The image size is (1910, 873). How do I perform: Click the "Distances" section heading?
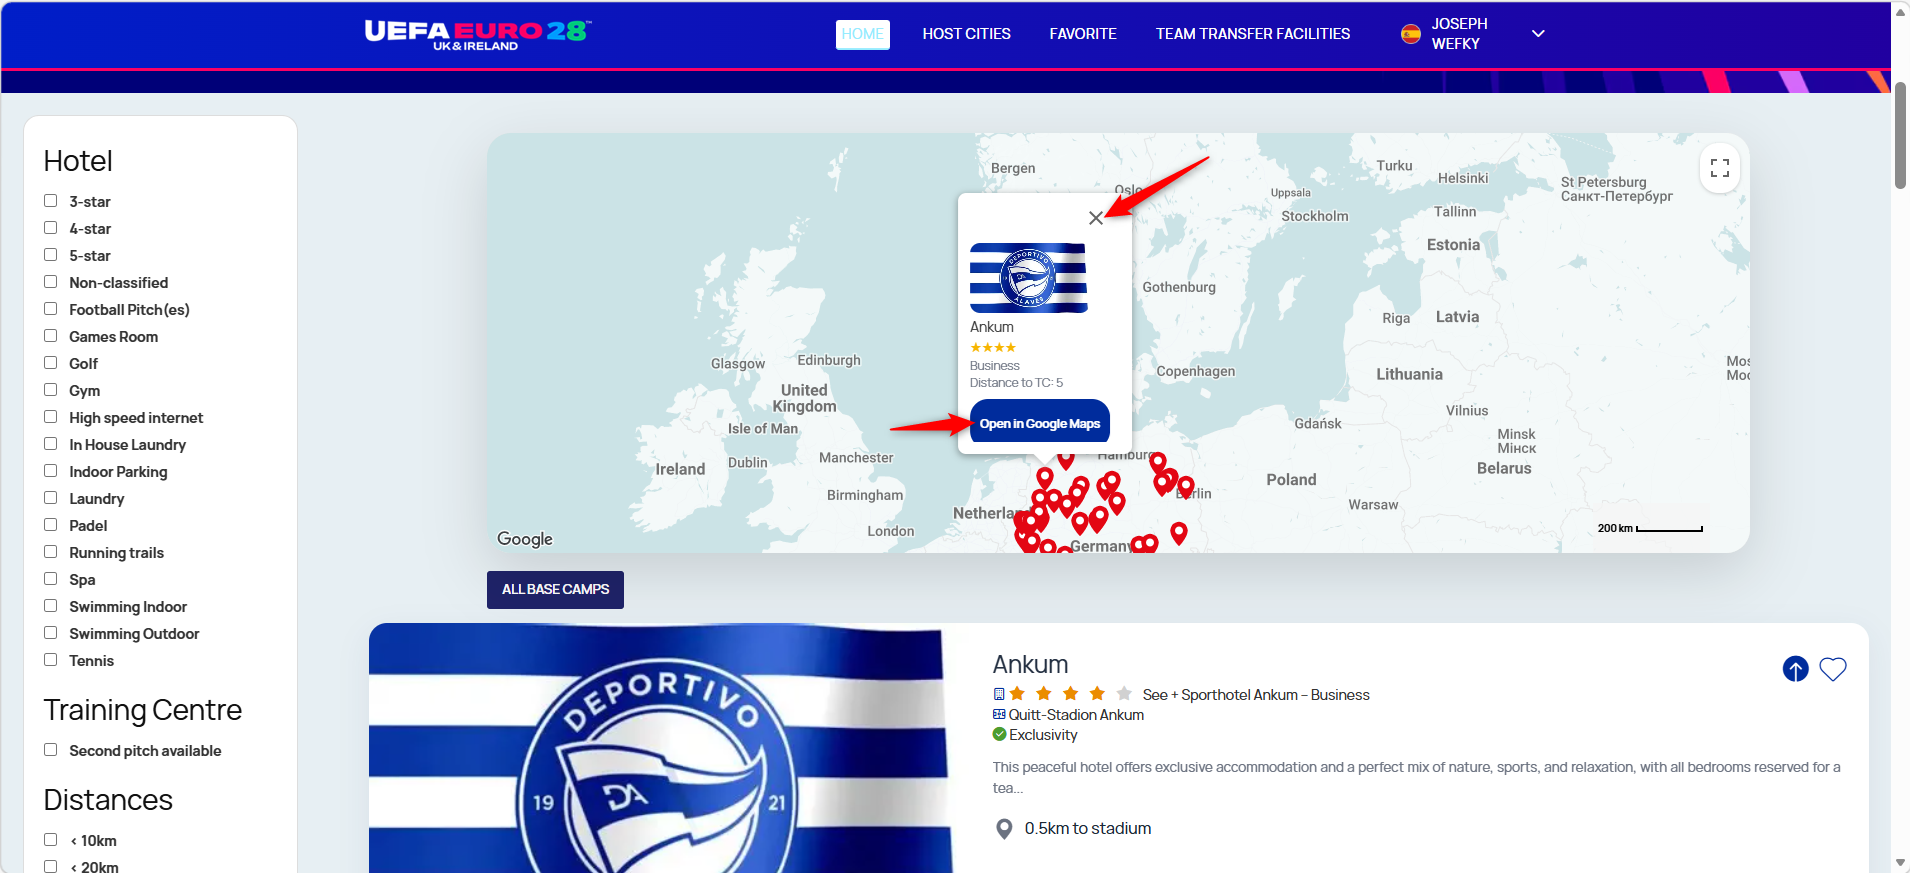coord(108,800)
